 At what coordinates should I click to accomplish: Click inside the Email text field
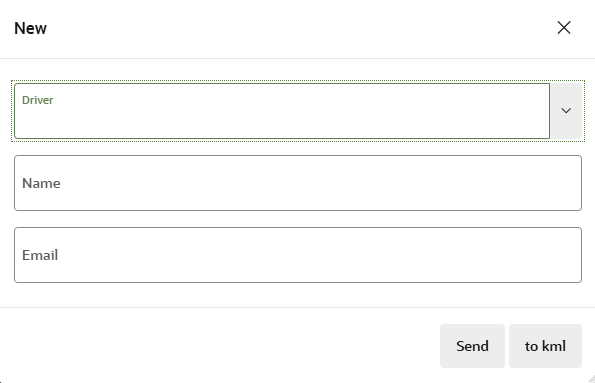click(298, 255)
